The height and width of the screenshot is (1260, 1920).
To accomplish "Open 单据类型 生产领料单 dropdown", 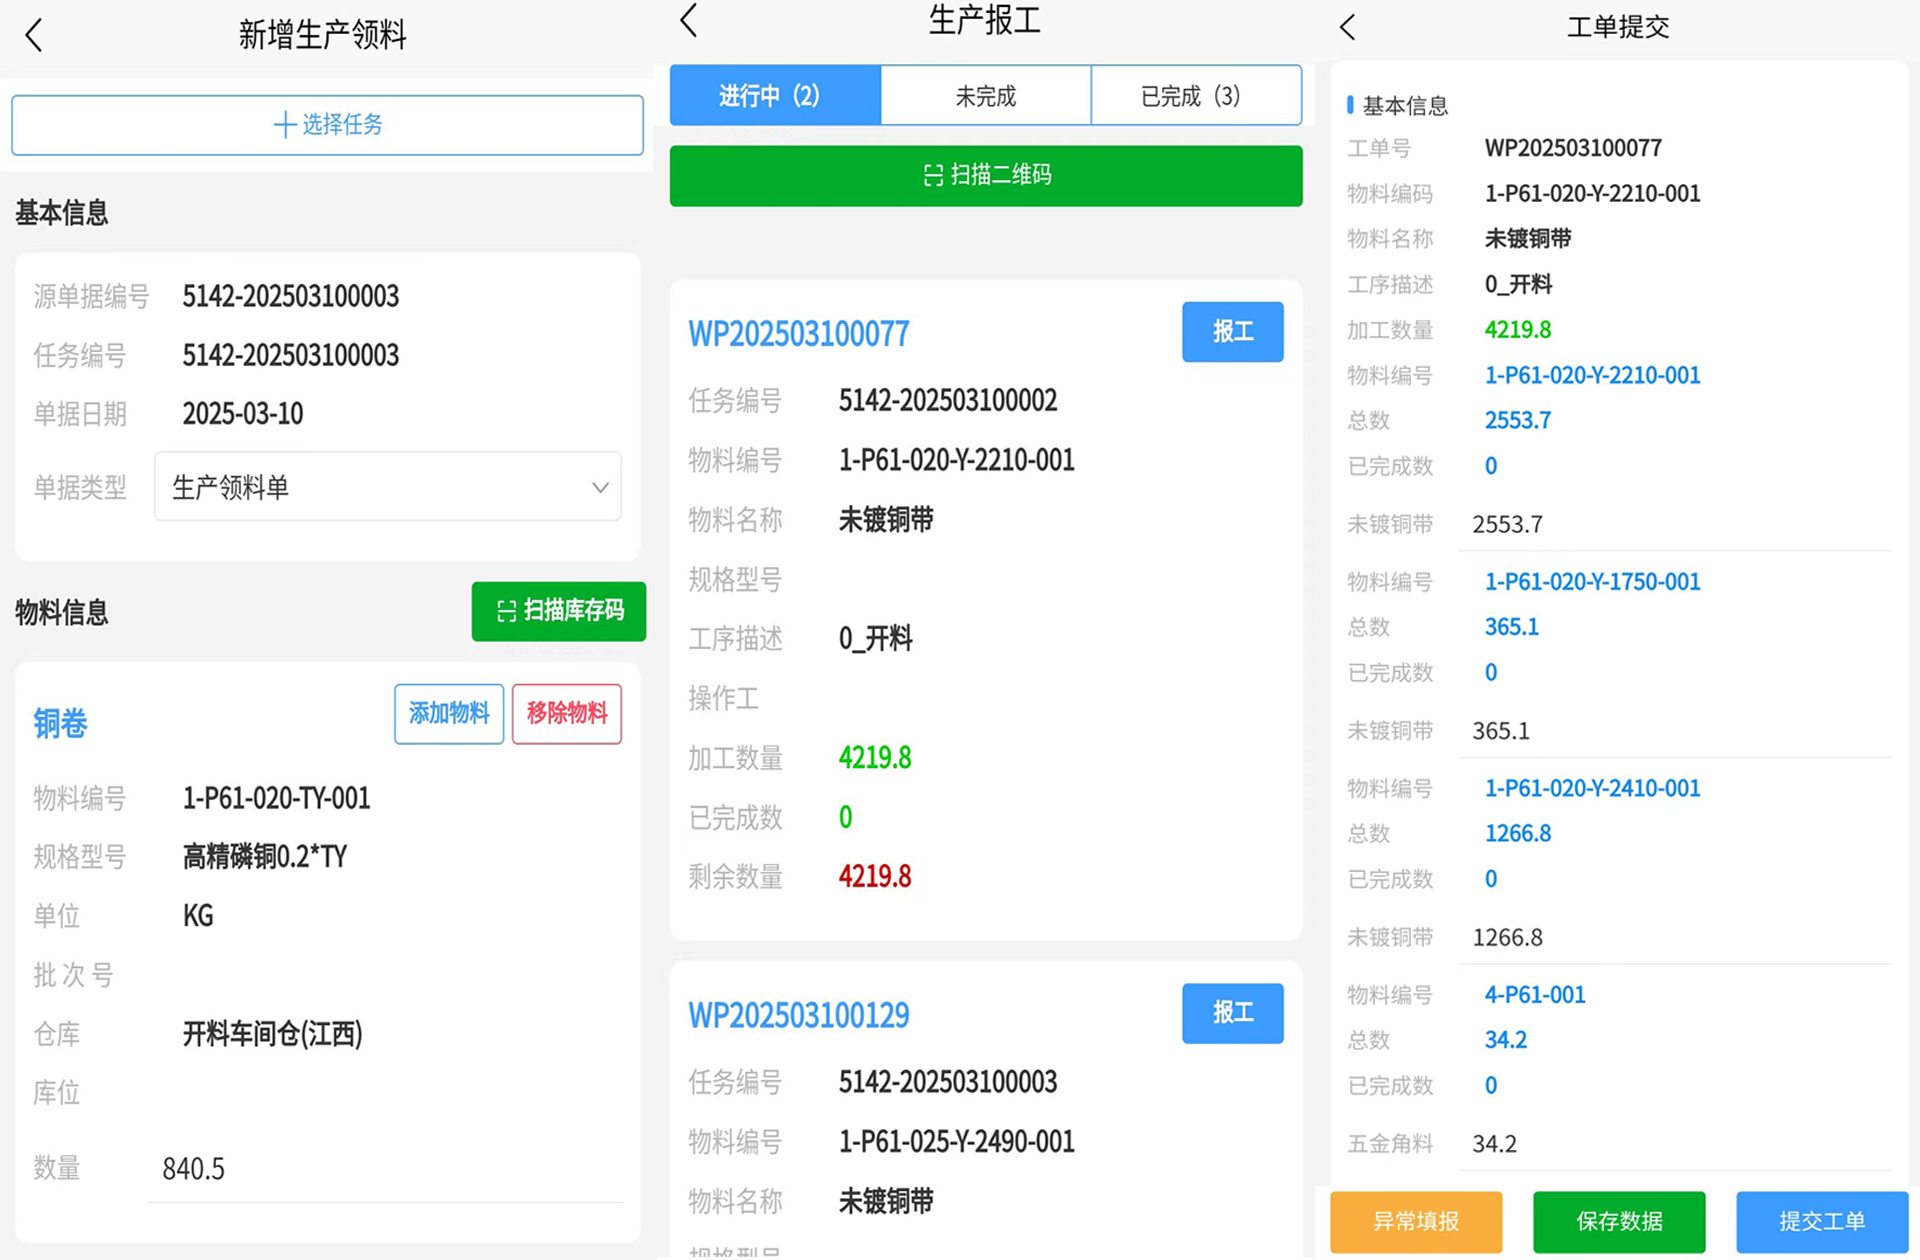I will [x=388, y=487].
